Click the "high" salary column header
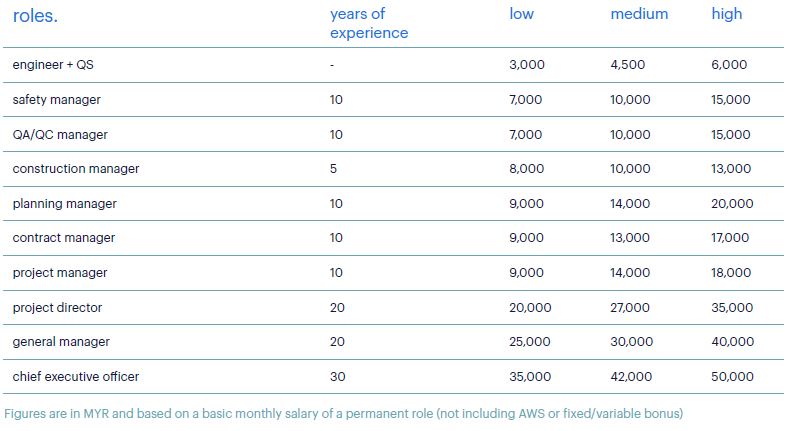The image size is (792, 431). click(x=727, y=14)
